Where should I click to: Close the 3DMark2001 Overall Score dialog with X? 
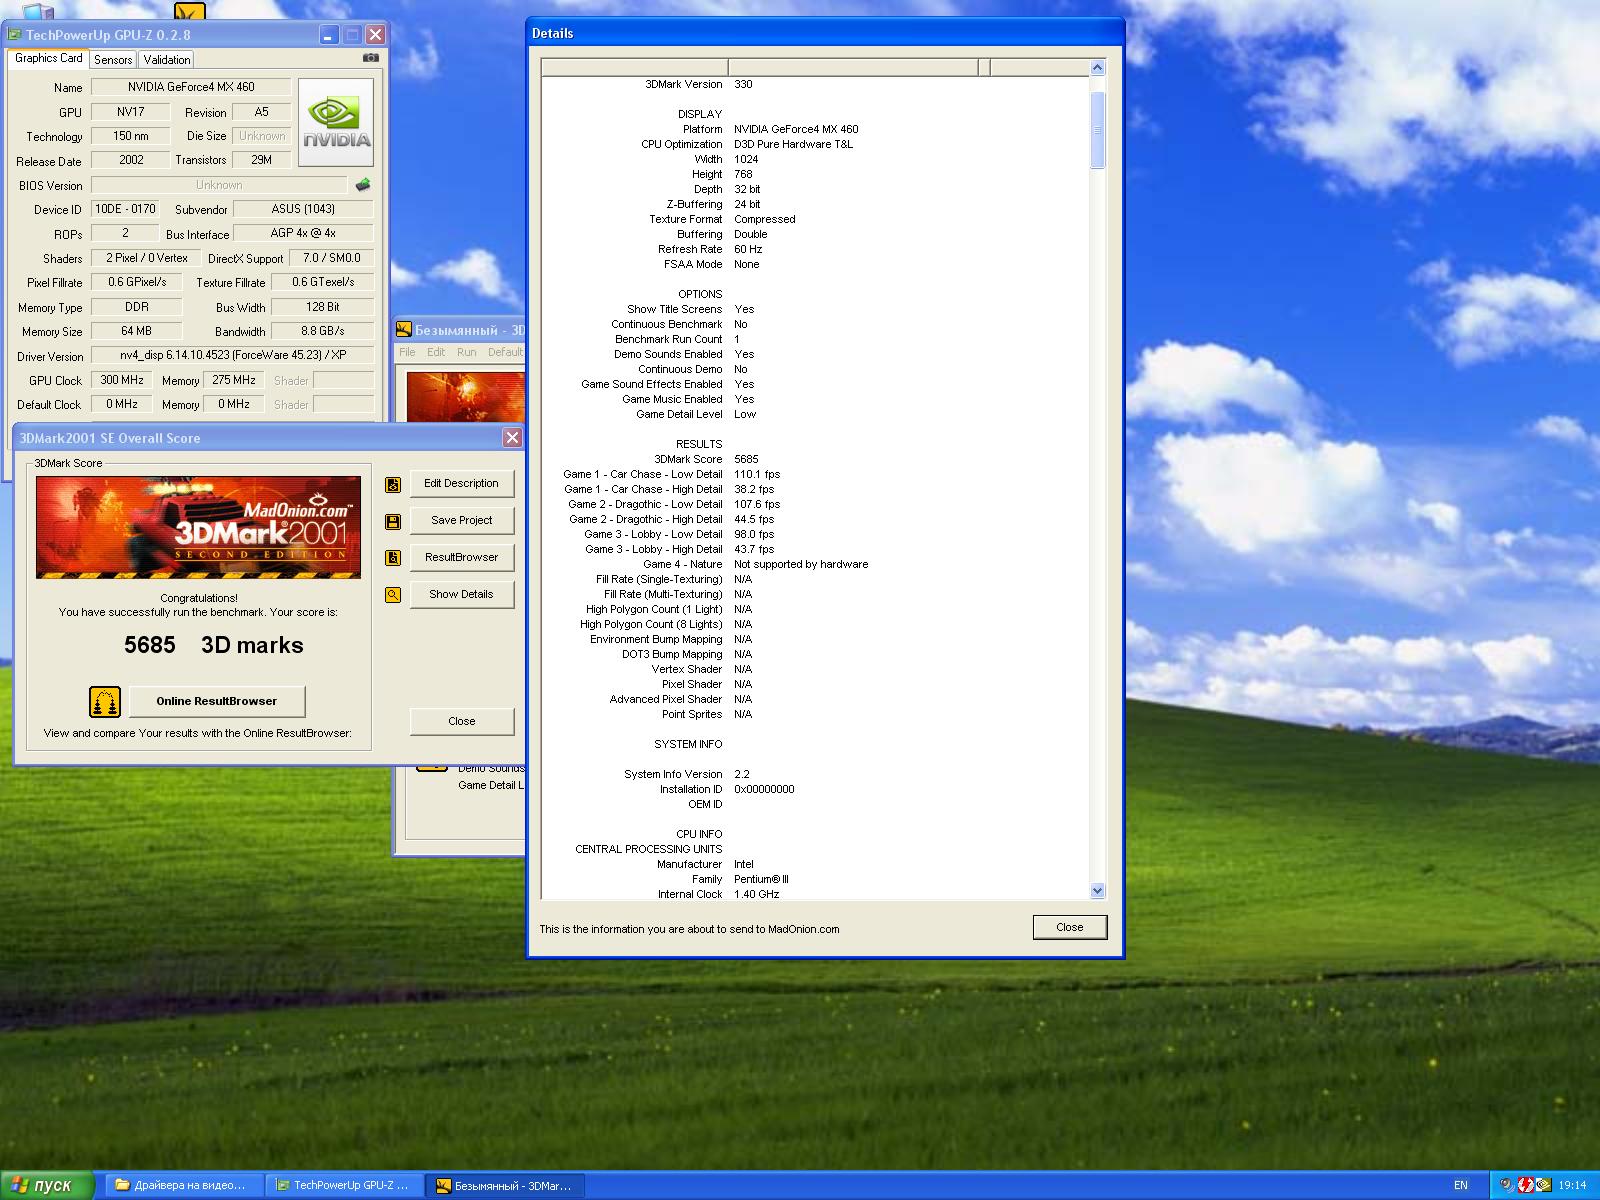(x=512, y=437)
